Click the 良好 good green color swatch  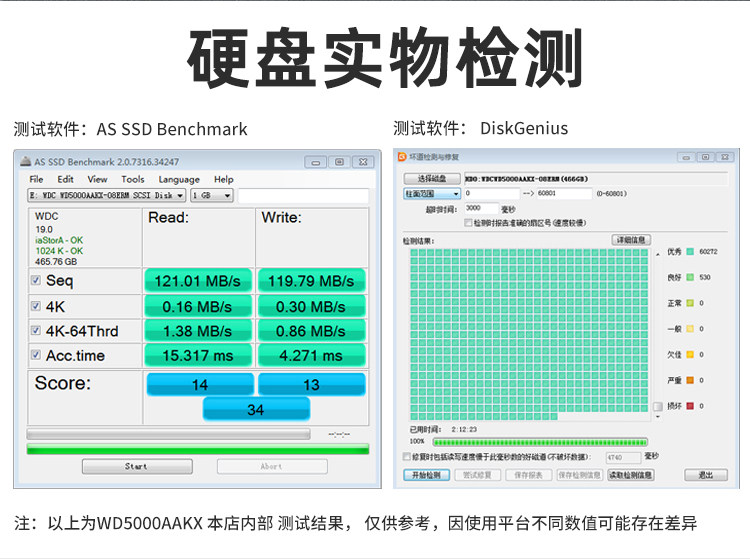pos(690,277)
